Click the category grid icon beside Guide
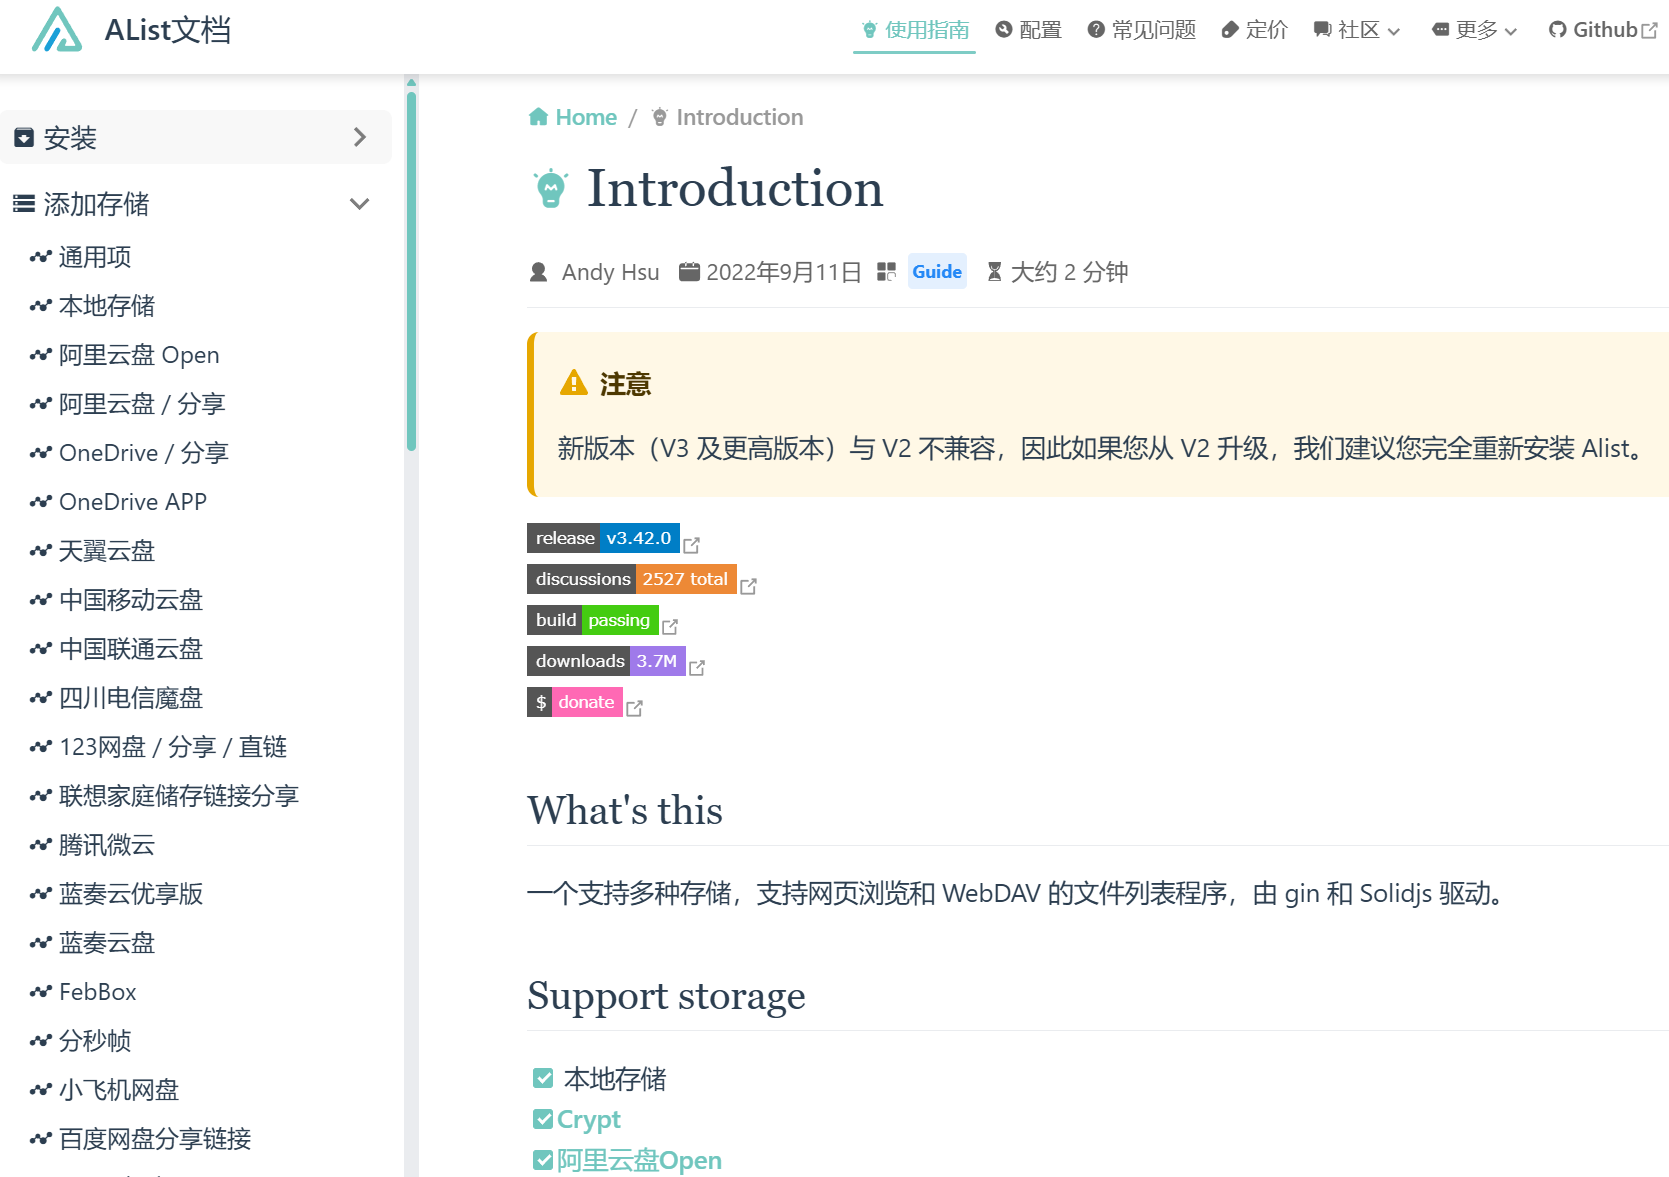This screenshot has height=1177, width=1669. coord(886,272)
